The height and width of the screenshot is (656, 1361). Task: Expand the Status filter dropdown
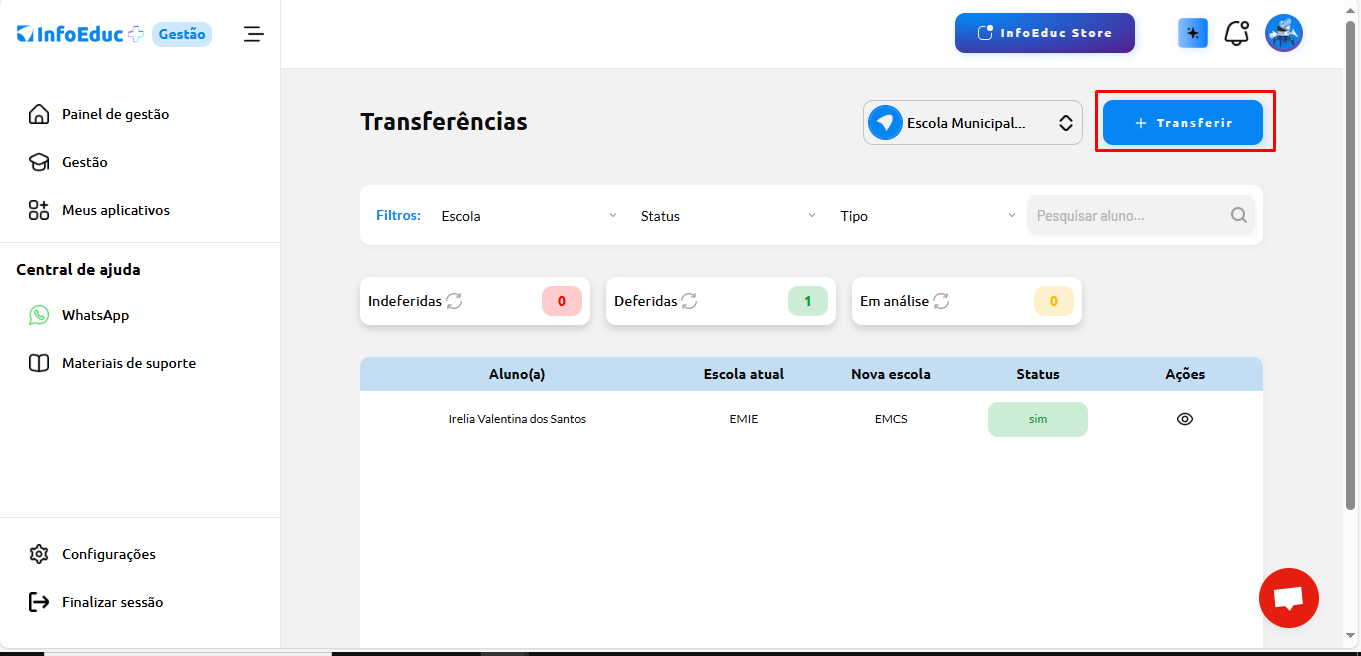[x=729, y=216]
